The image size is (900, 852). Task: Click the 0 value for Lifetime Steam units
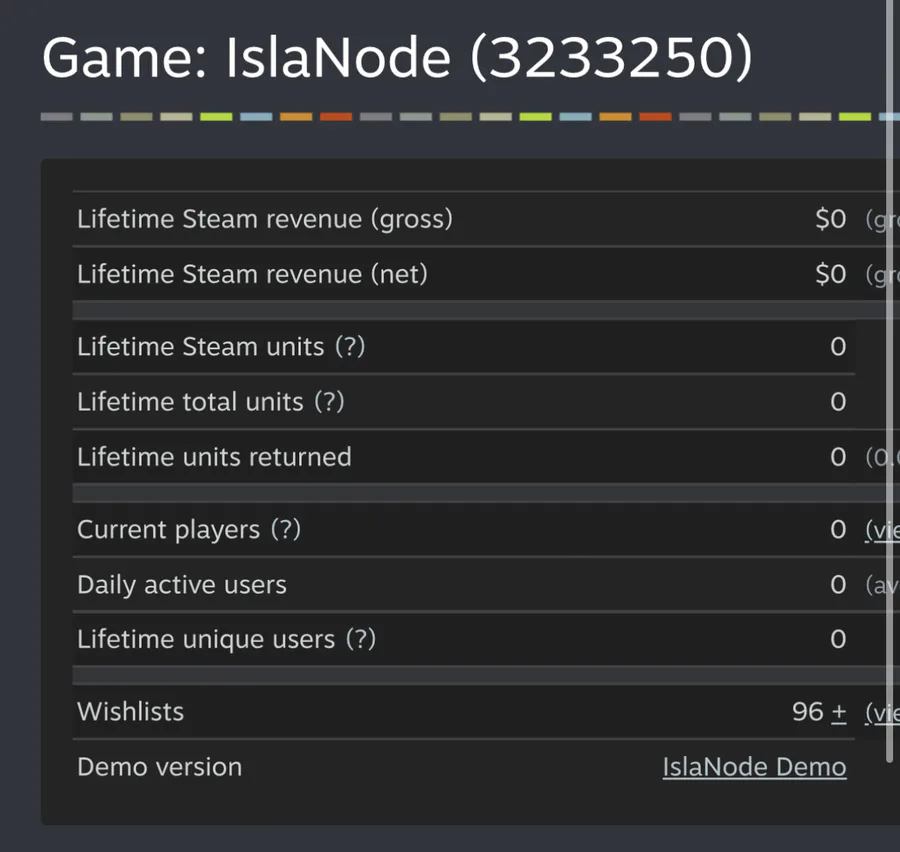[x=839, y=347]
